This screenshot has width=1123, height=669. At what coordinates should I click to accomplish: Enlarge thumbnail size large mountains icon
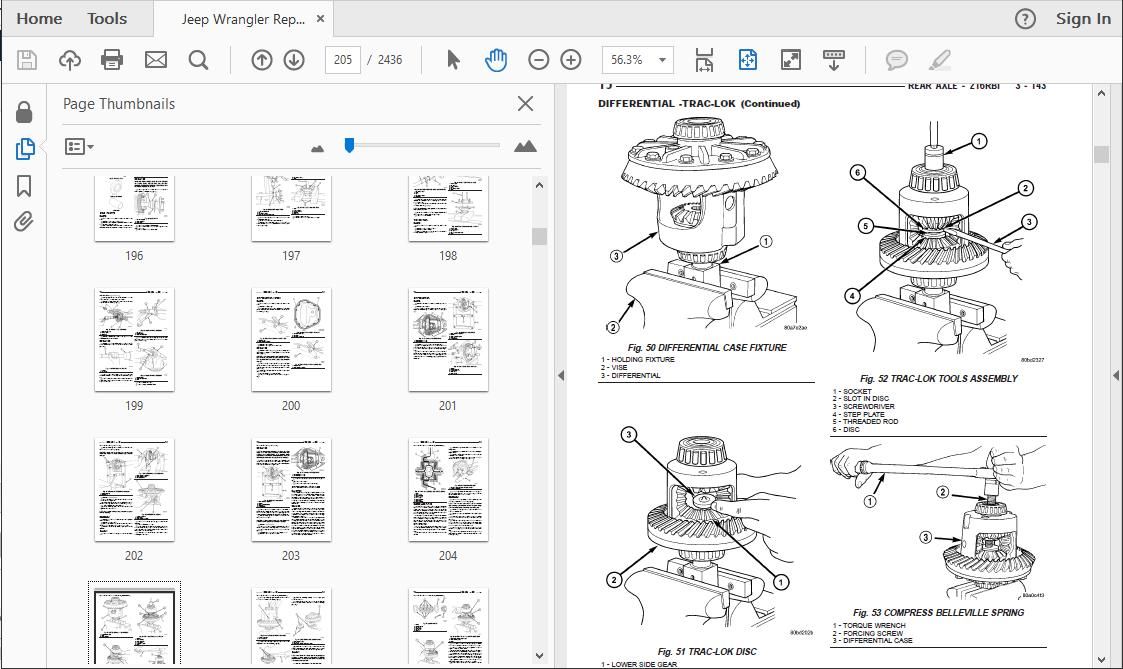(x=525, y=146)
